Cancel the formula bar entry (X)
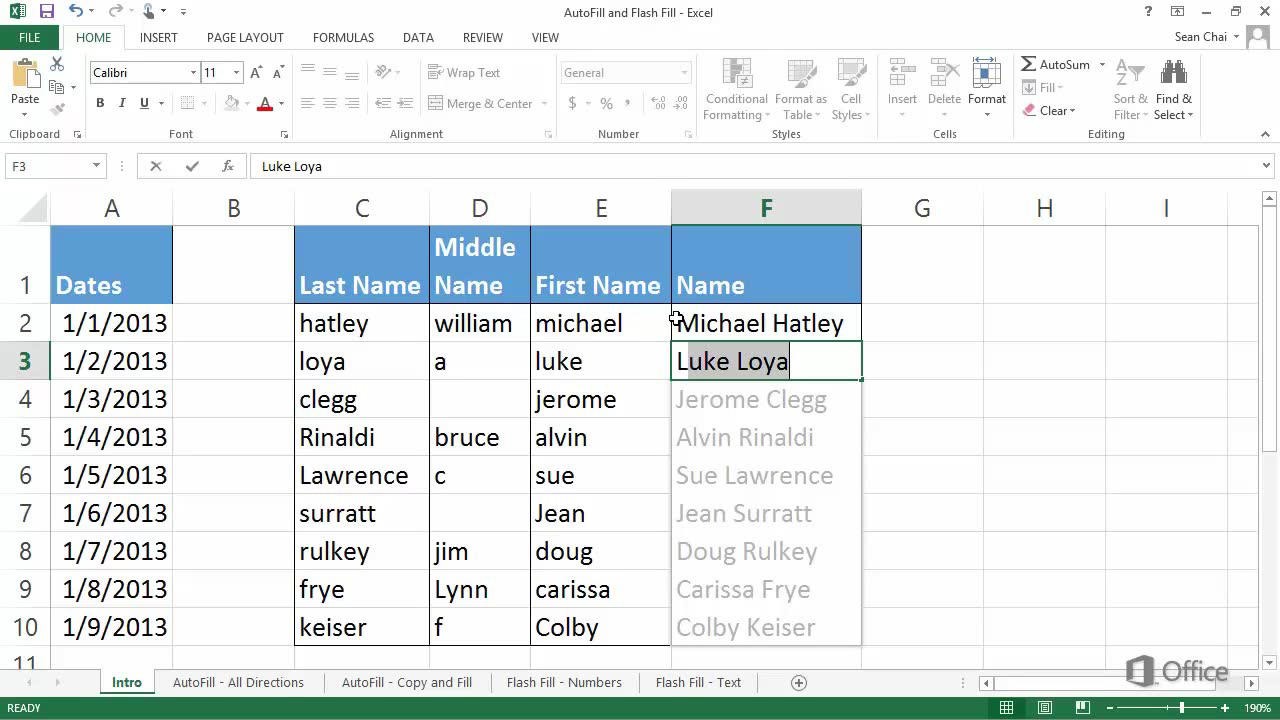 [156, 166]
